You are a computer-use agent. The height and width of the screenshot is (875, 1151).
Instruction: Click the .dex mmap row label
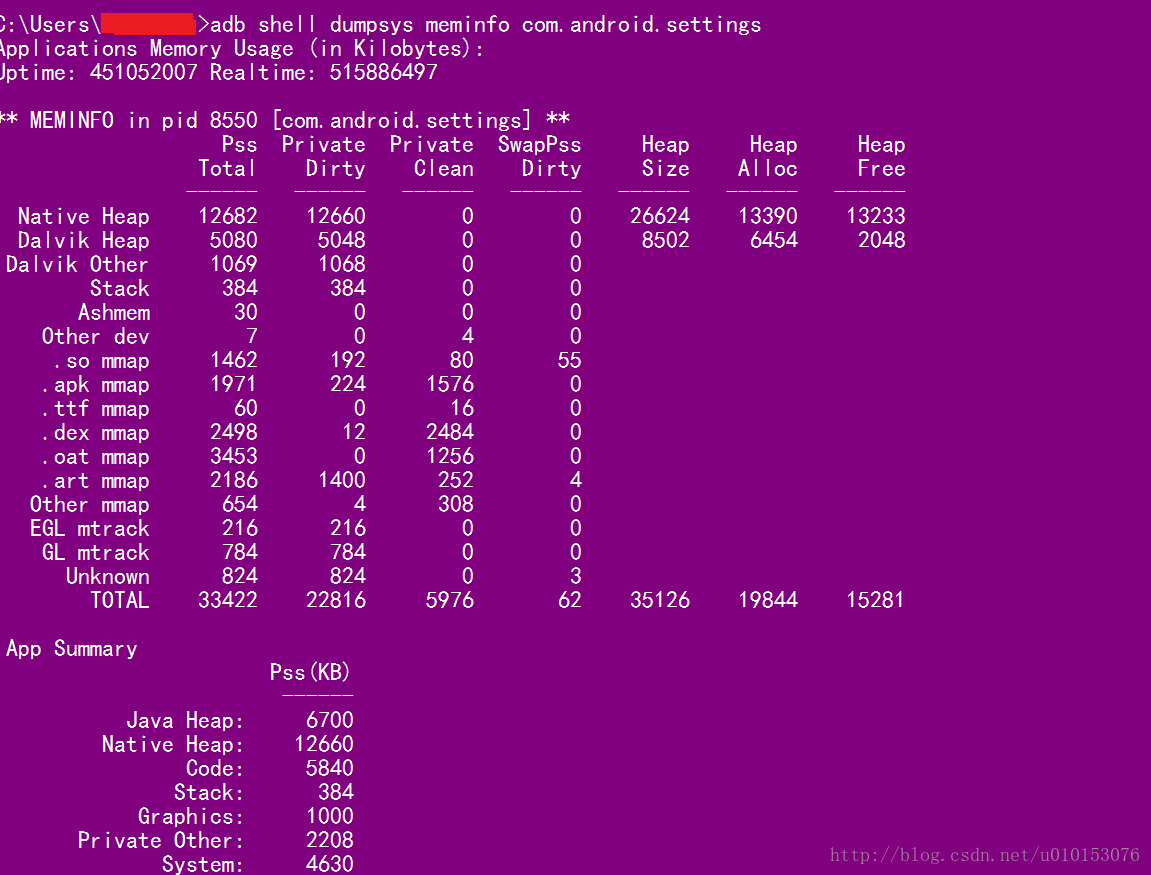pyautogui.click(x=95, y=433)
